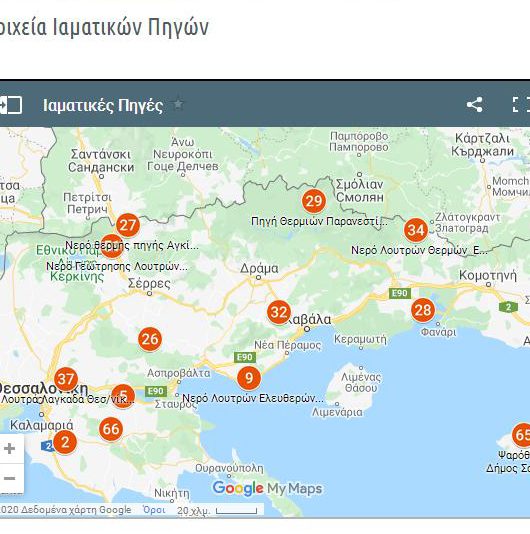
Task: Click the Καβάλα city label
Action: click(x=309, y=319)
